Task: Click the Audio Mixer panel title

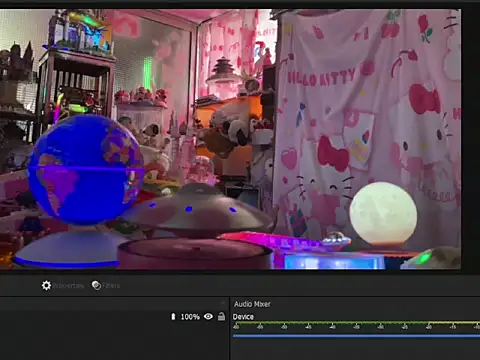Action: (252, 304)
